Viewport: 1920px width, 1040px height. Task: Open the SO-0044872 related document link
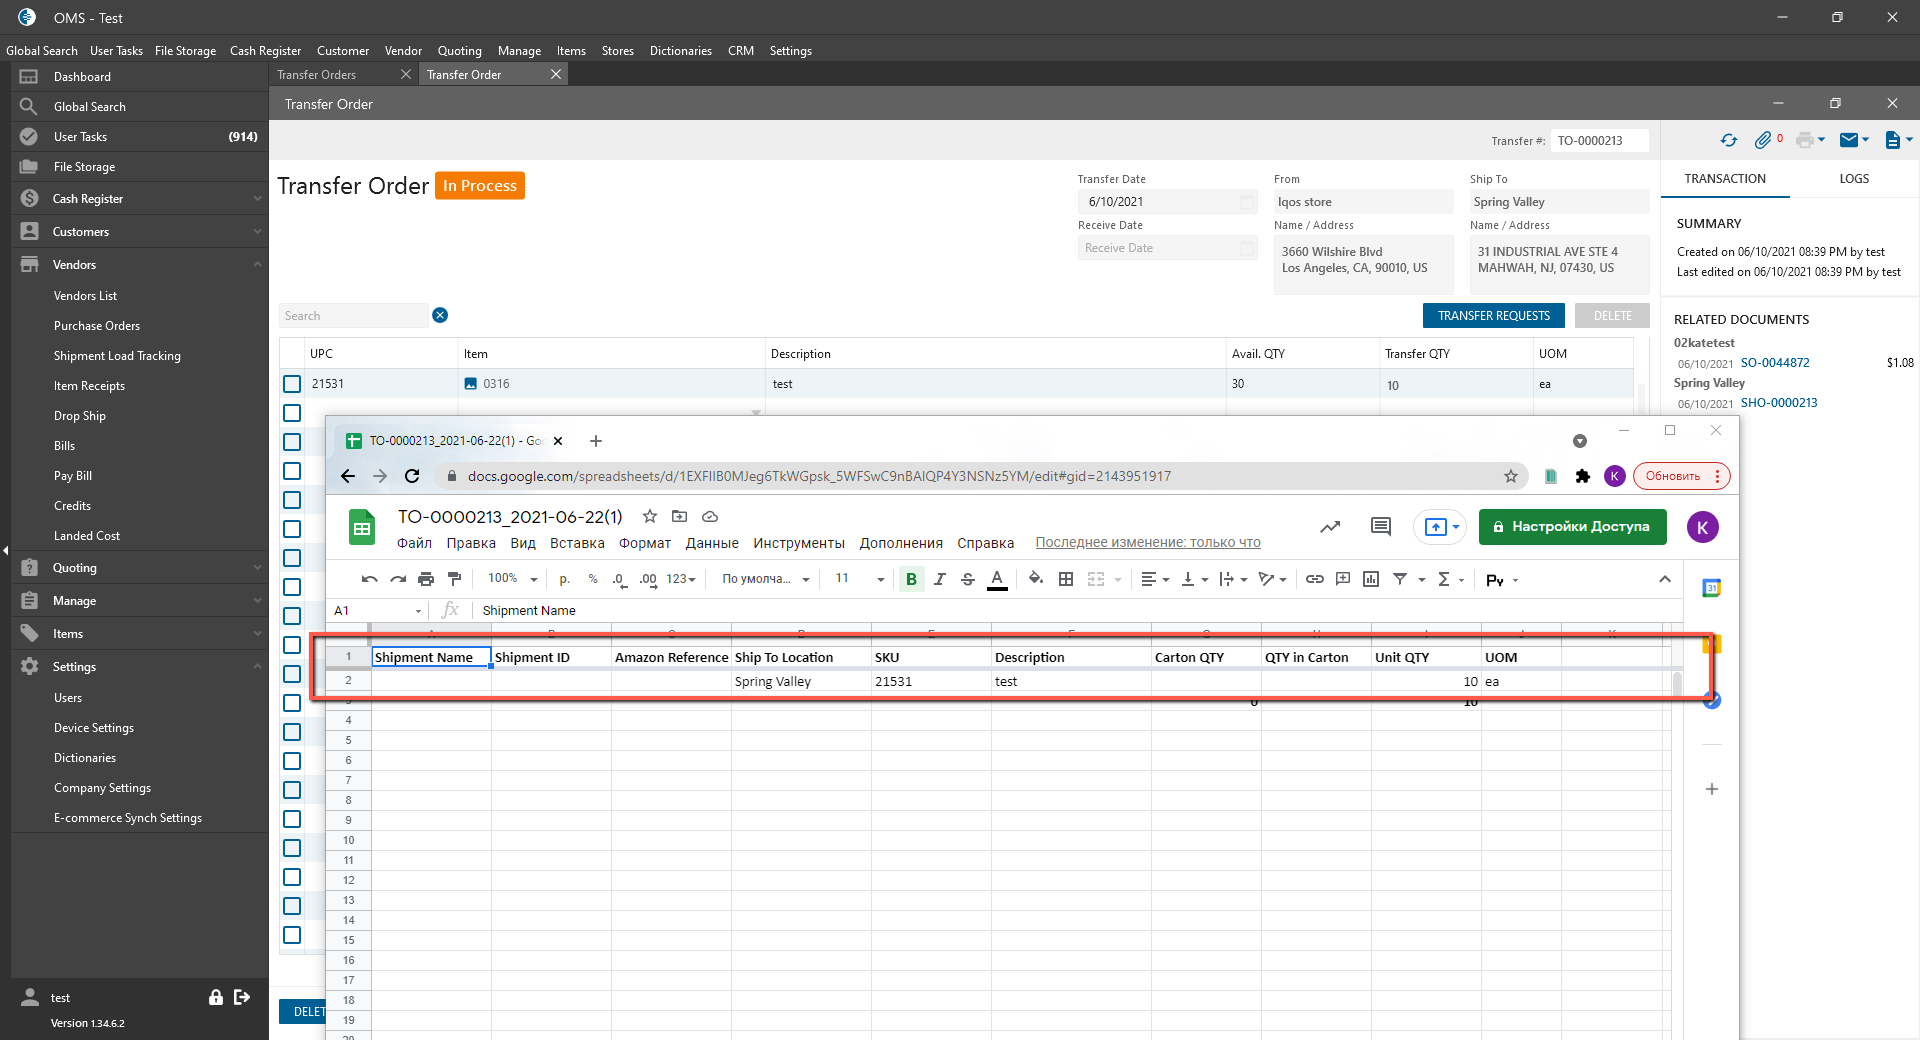click(x=1774, y=363)
